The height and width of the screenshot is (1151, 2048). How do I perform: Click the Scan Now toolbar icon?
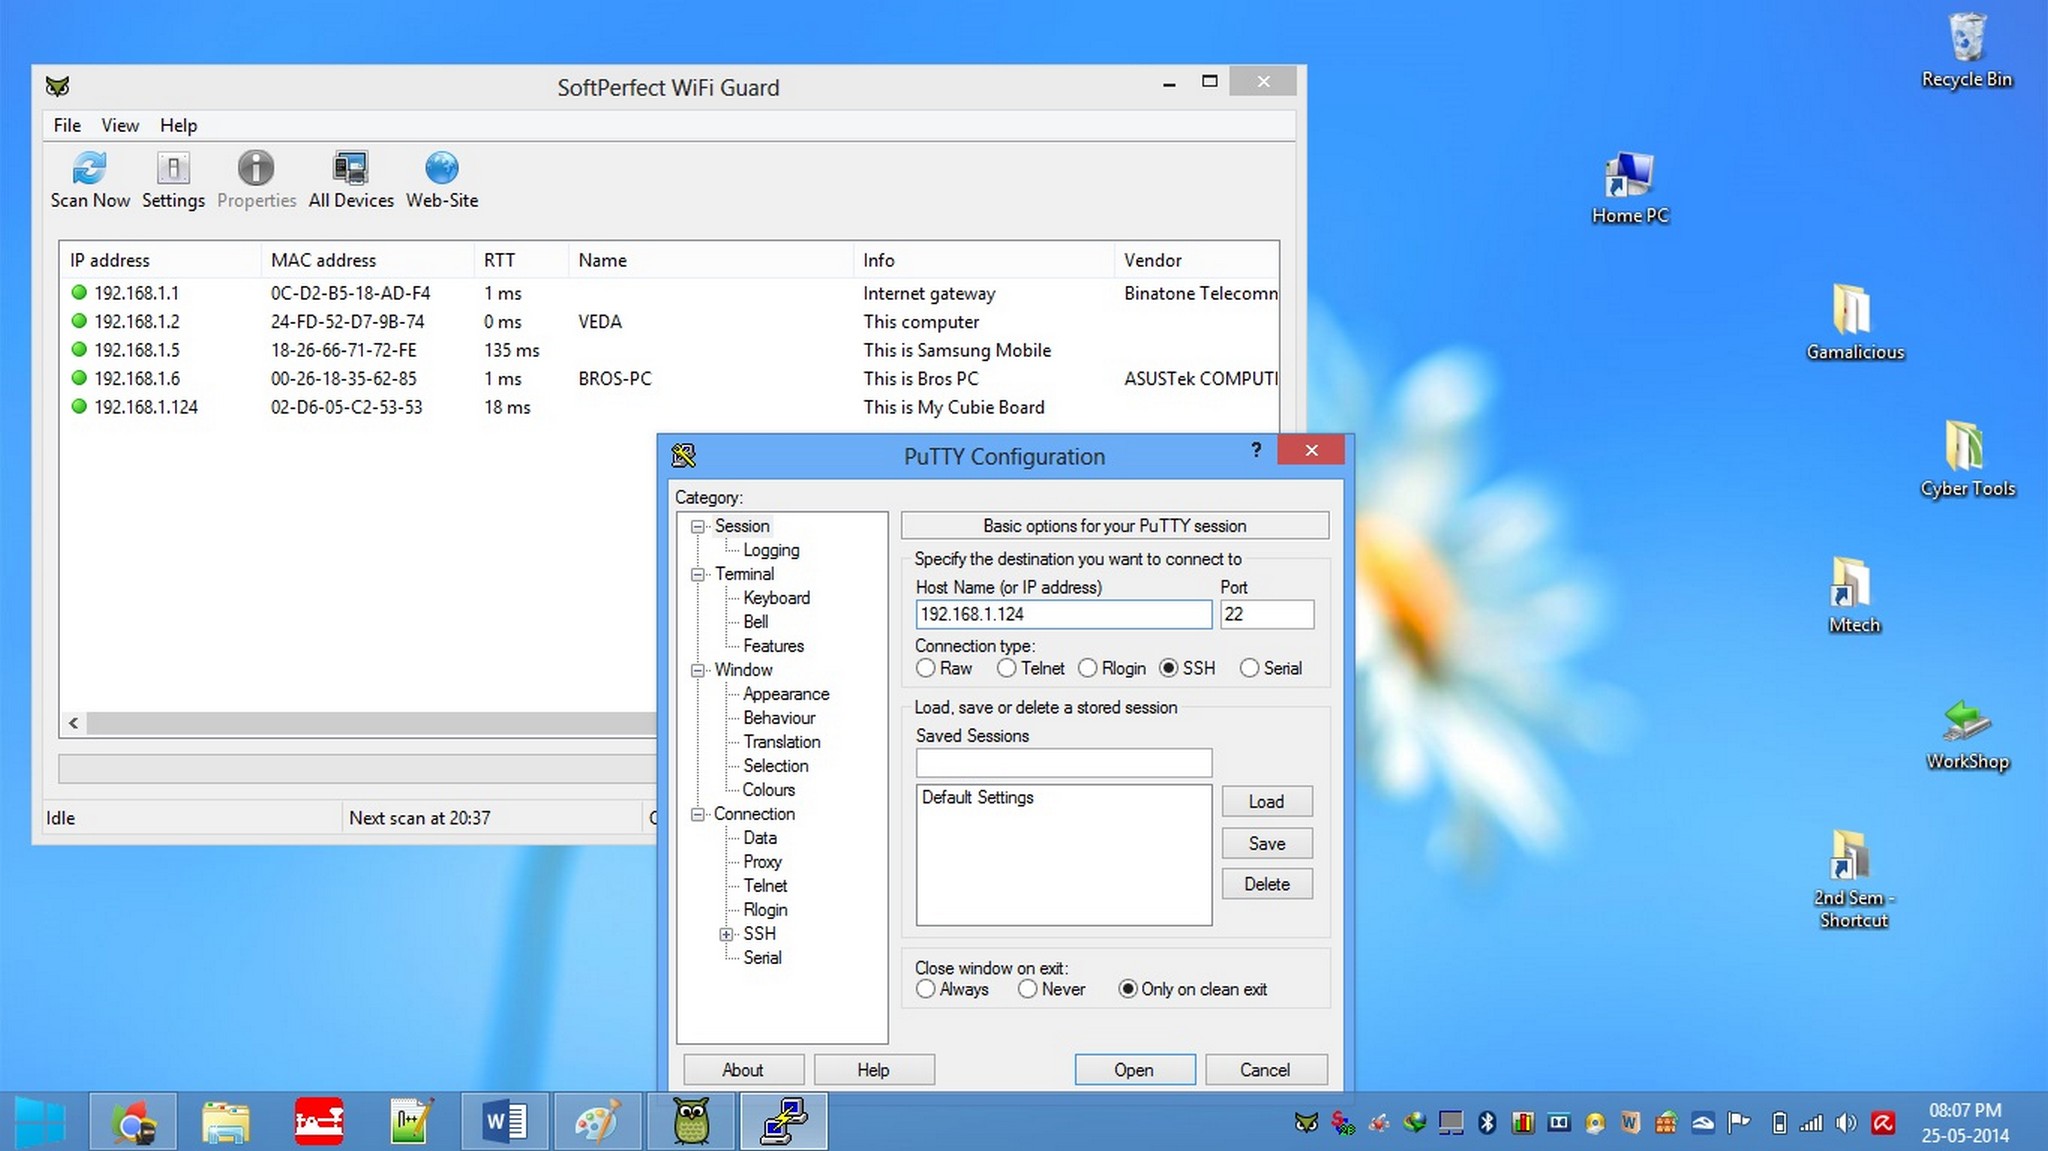[90, 180]
